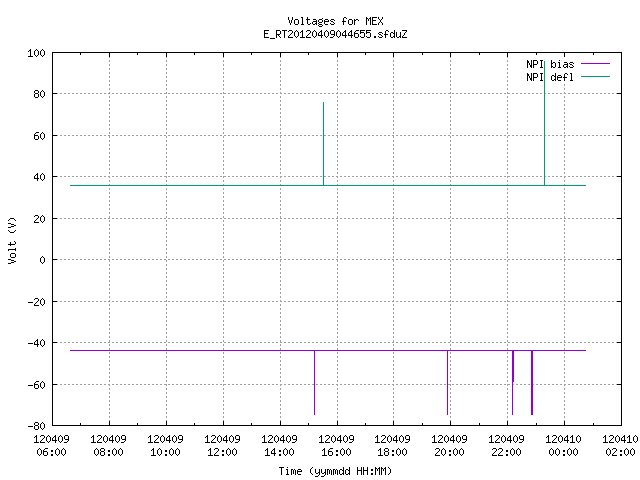Click the 'NPI bias' legend label
Viewport: 640px width, 480px height.
(x=550, y=64)
